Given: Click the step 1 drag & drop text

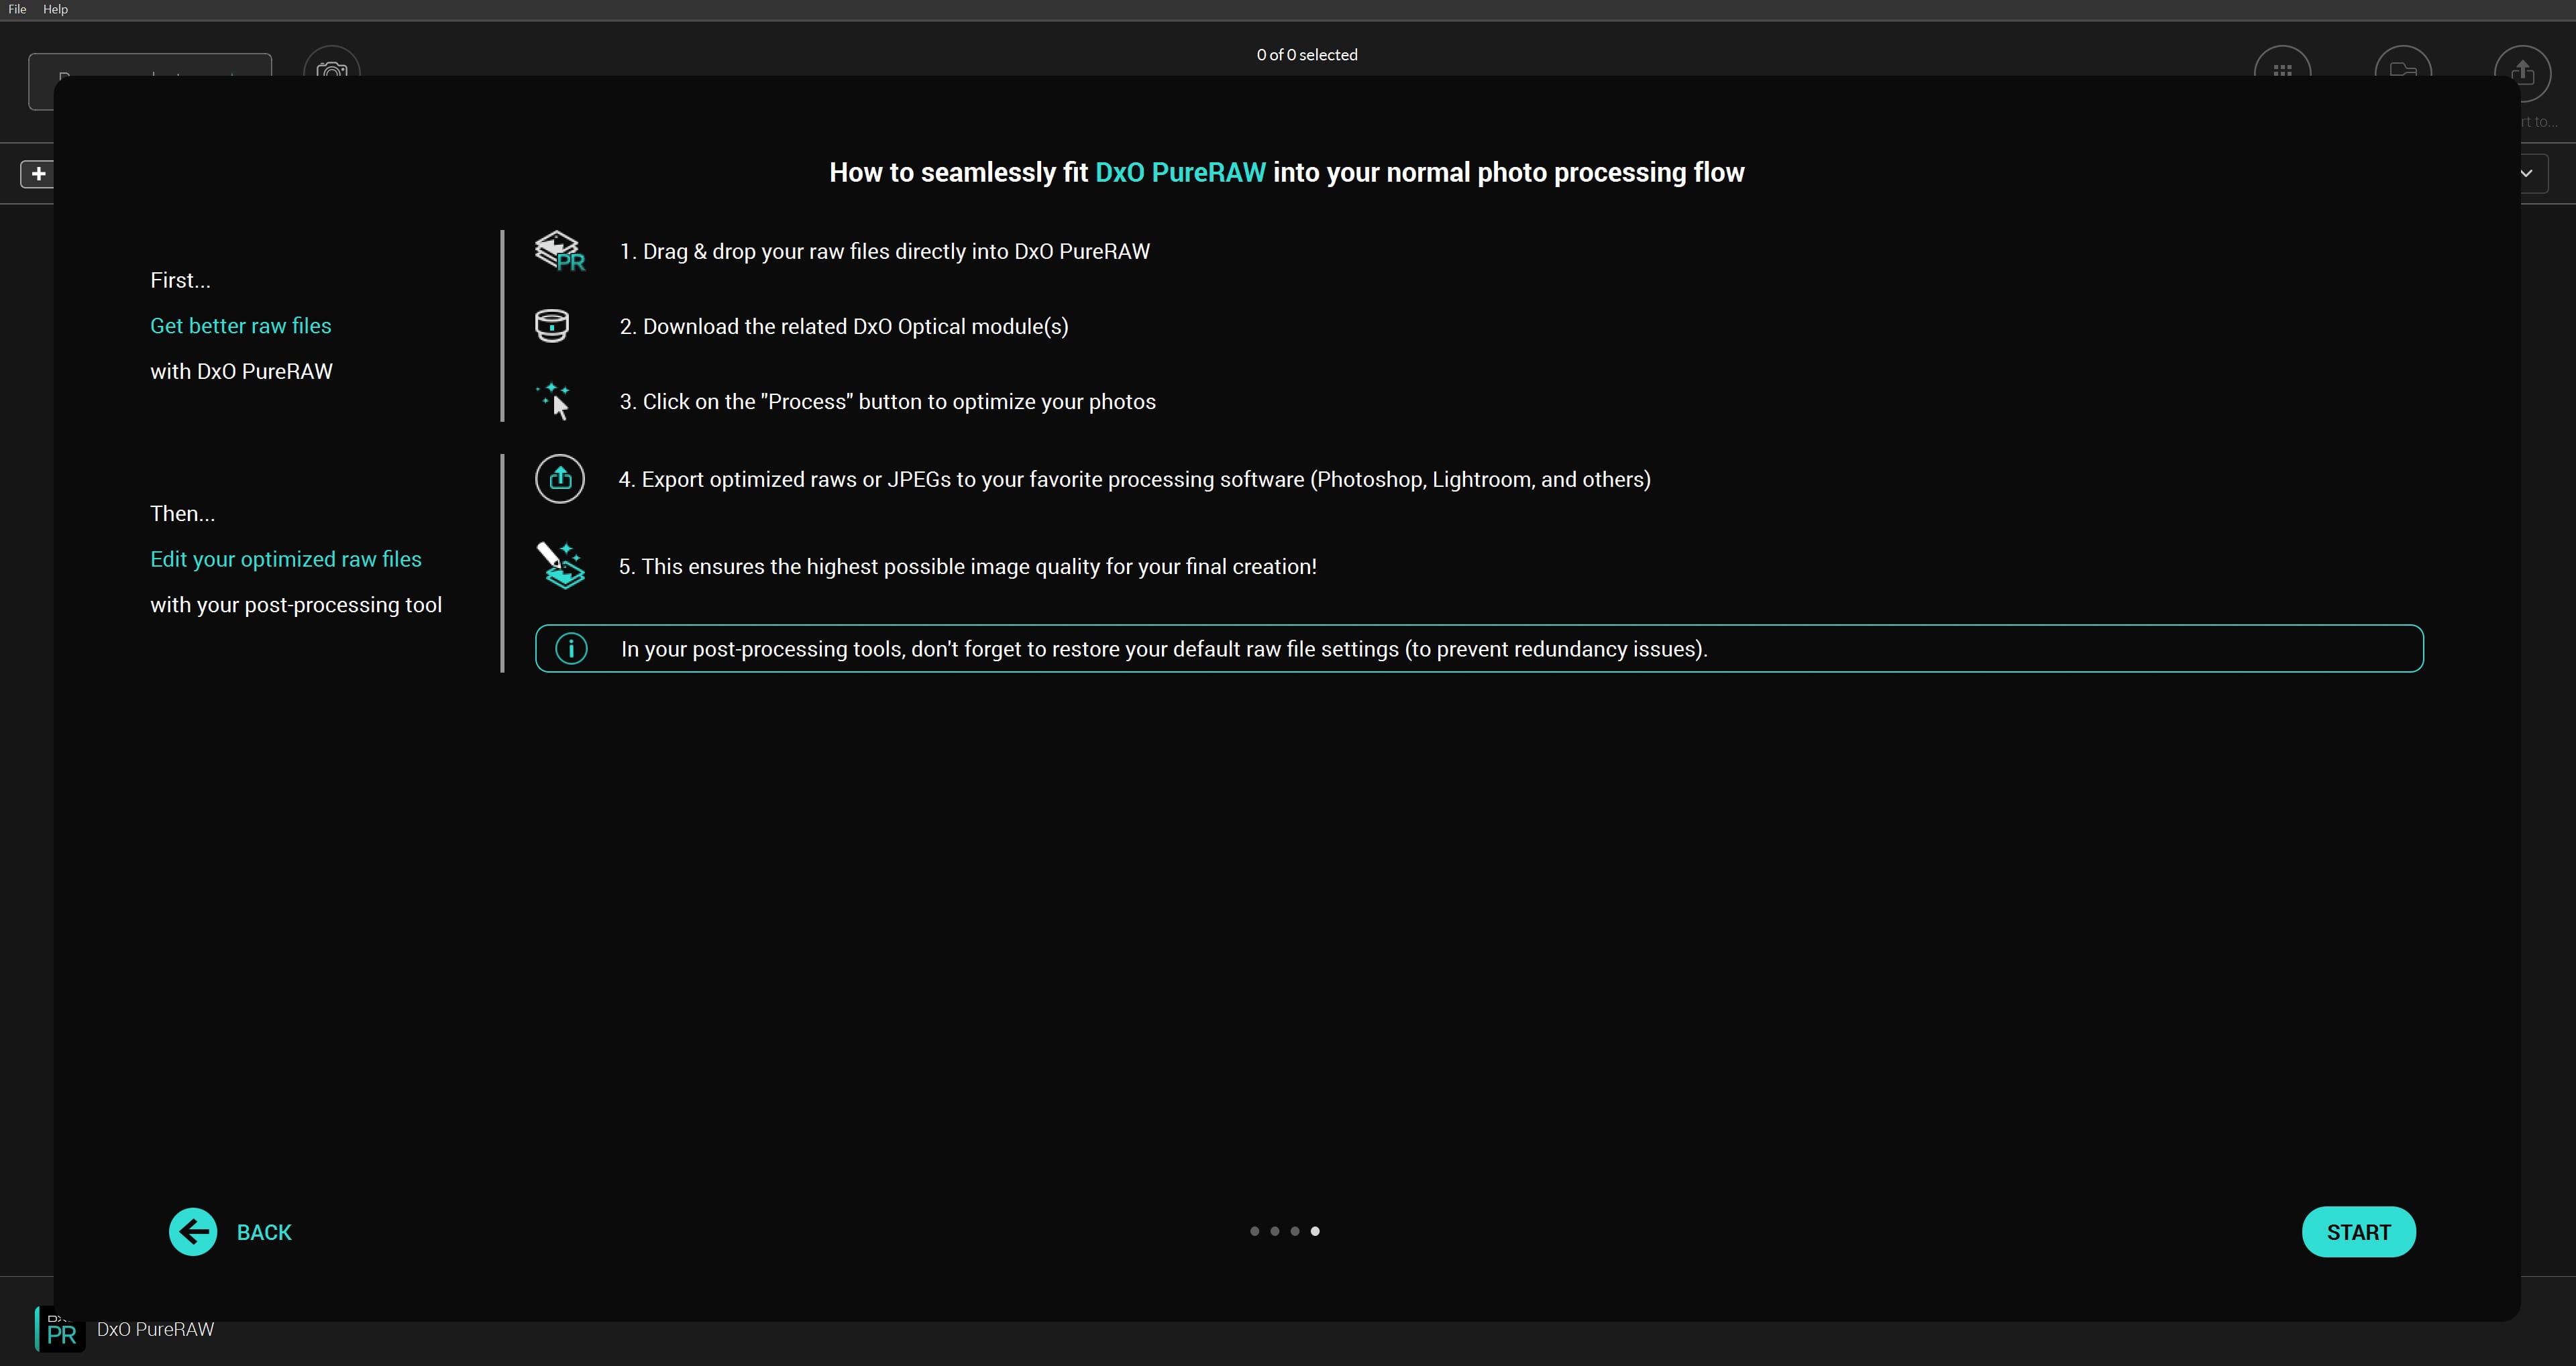Looking at the screenshot, I should [885, 251].
